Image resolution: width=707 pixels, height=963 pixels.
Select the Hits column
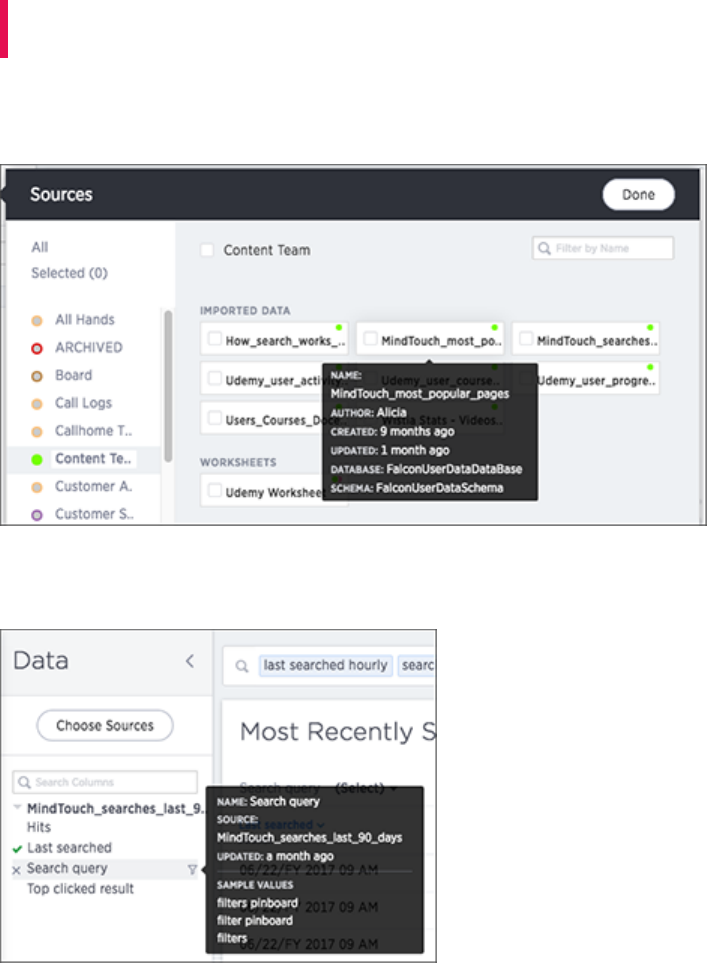(39, 827)
